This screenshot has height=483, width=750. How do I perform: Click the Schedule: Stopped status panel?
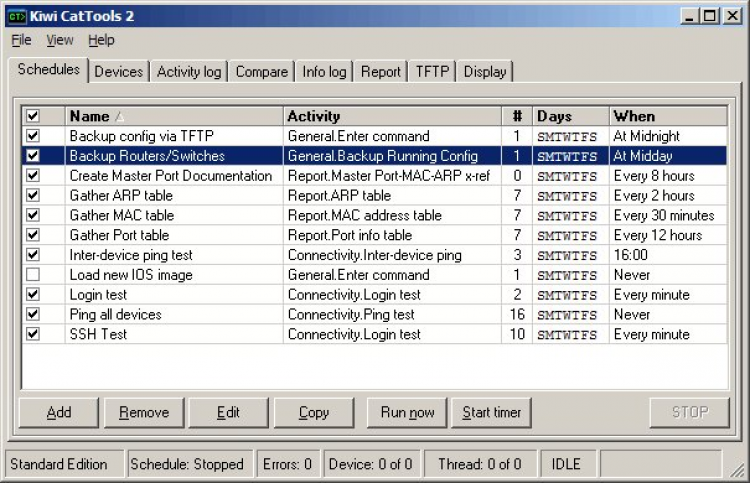pos(190,464)
